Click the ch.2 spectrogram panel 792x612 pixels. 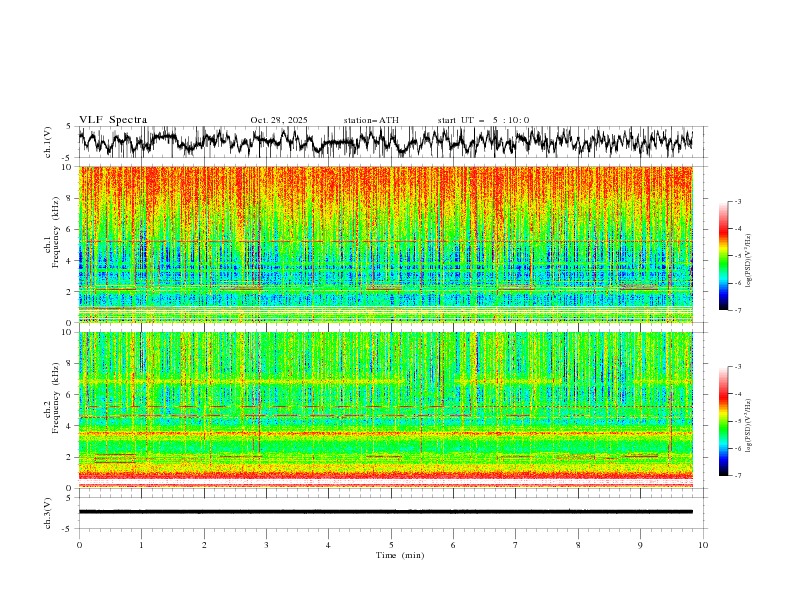(x=386, y=410)
